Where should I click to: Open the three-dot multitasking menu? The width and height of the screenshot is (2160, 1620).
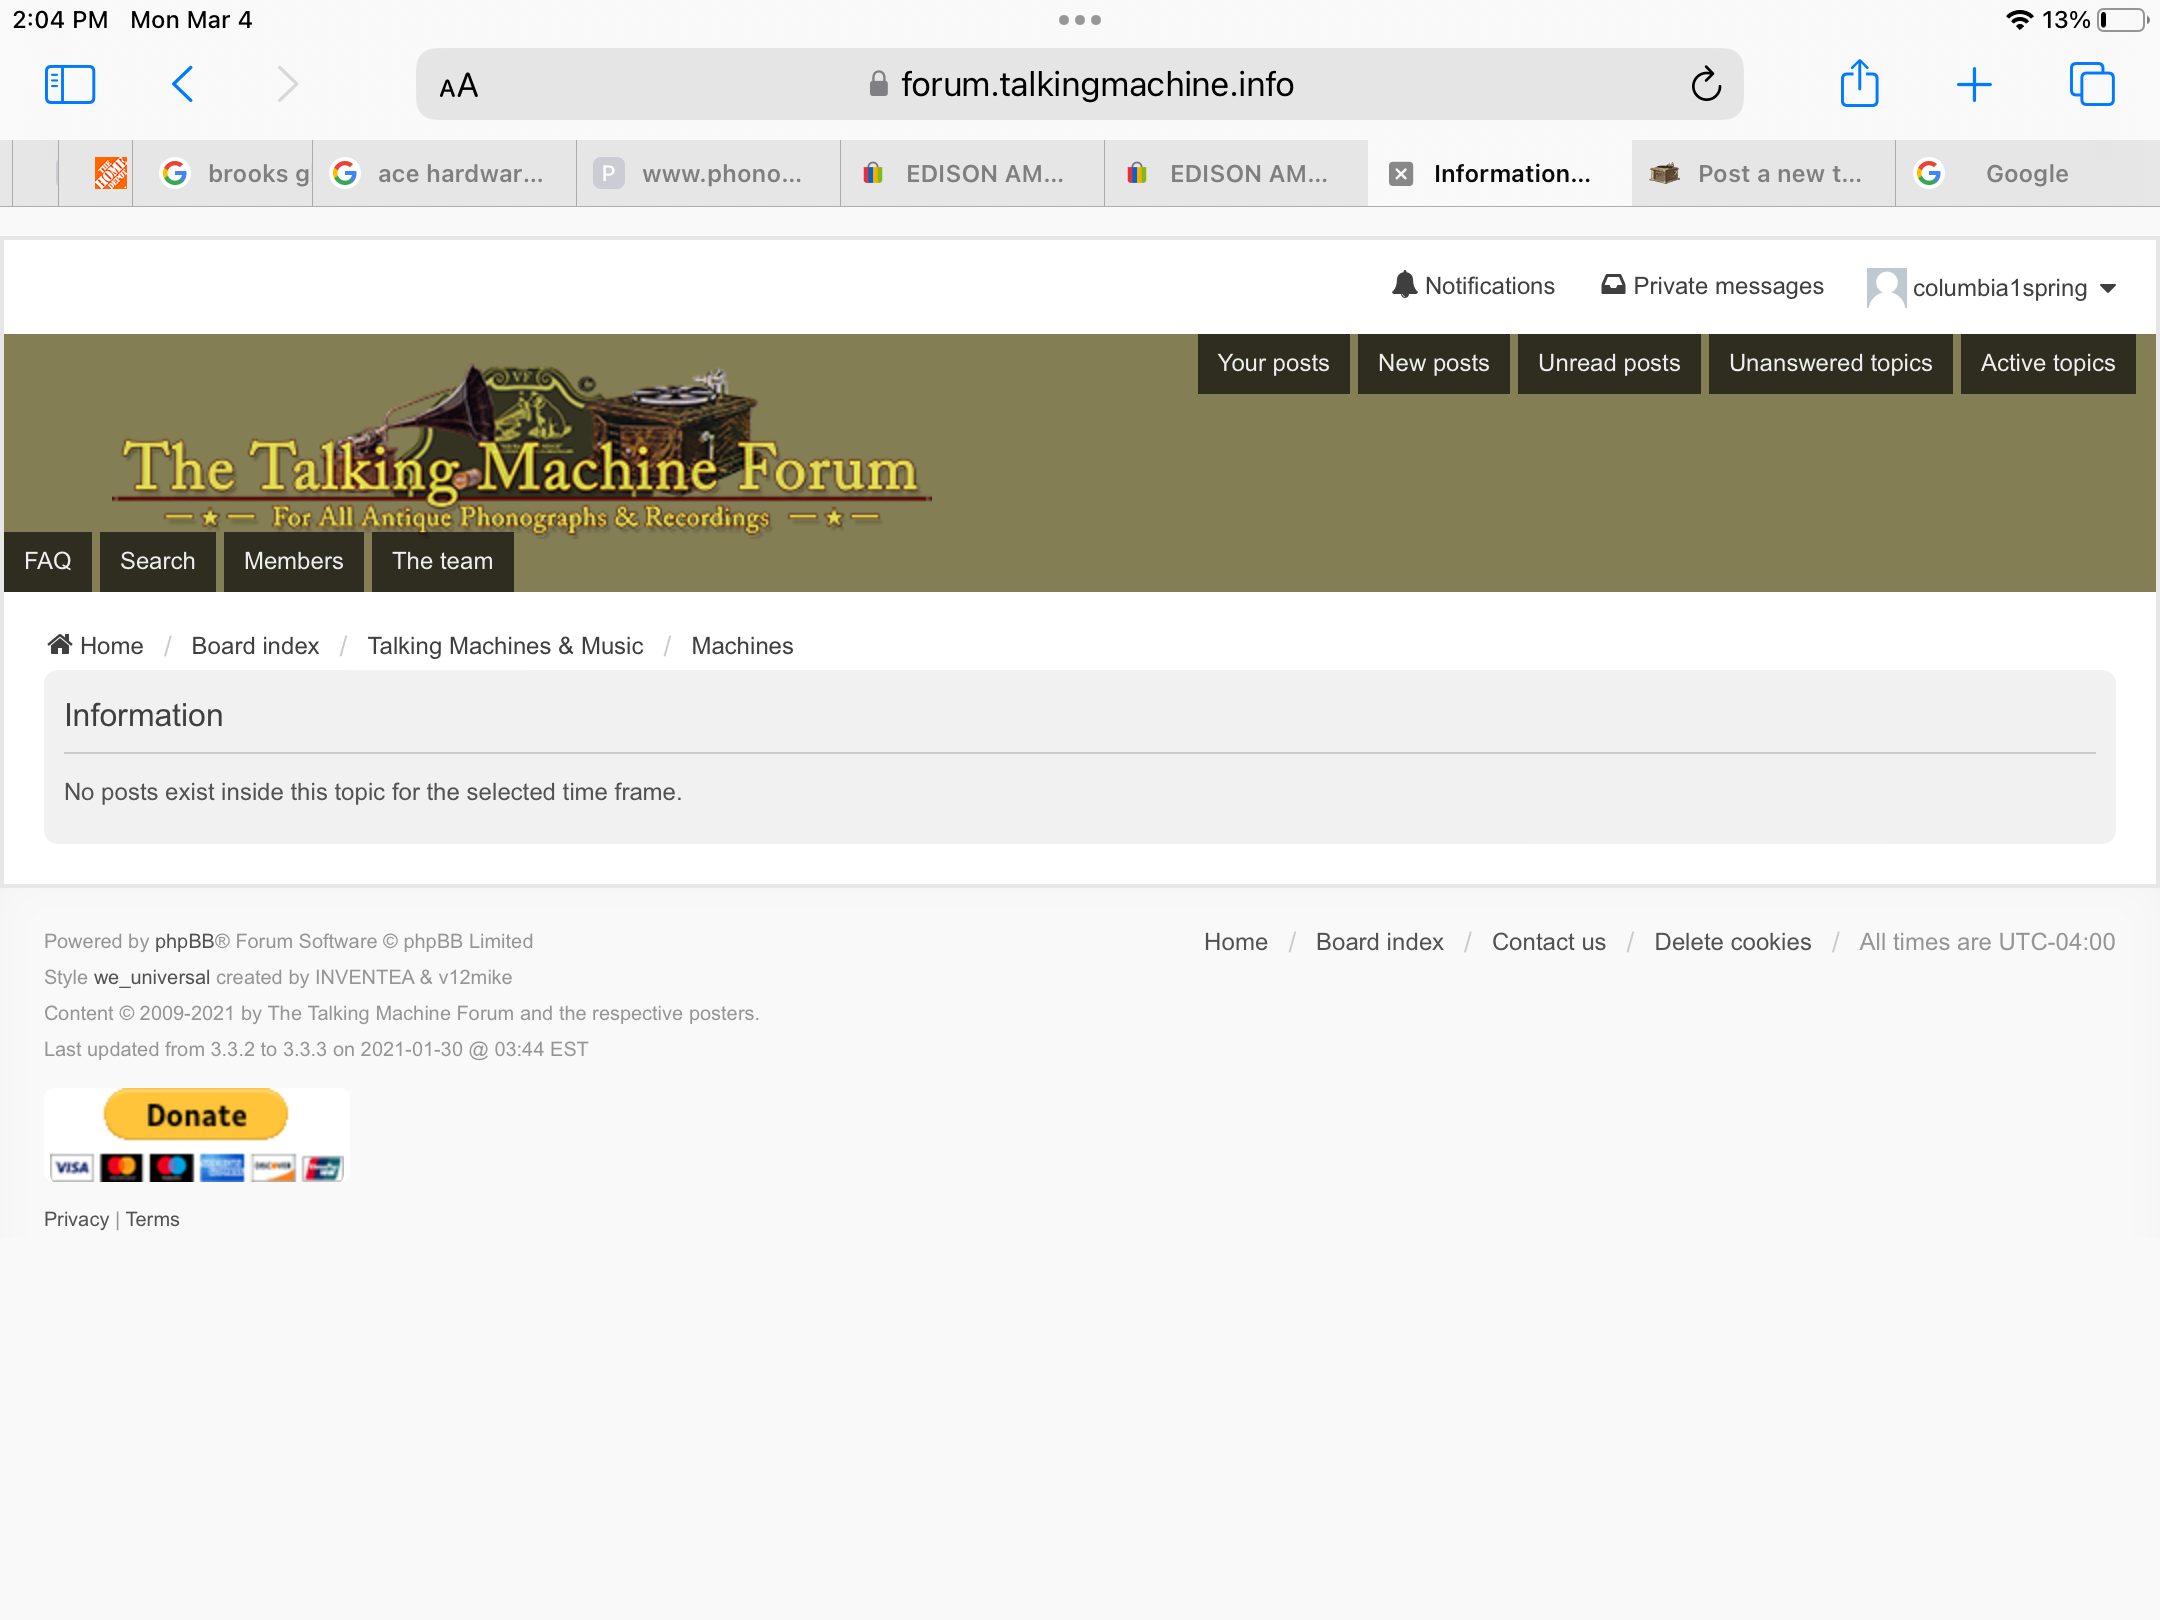point(1080,20)
